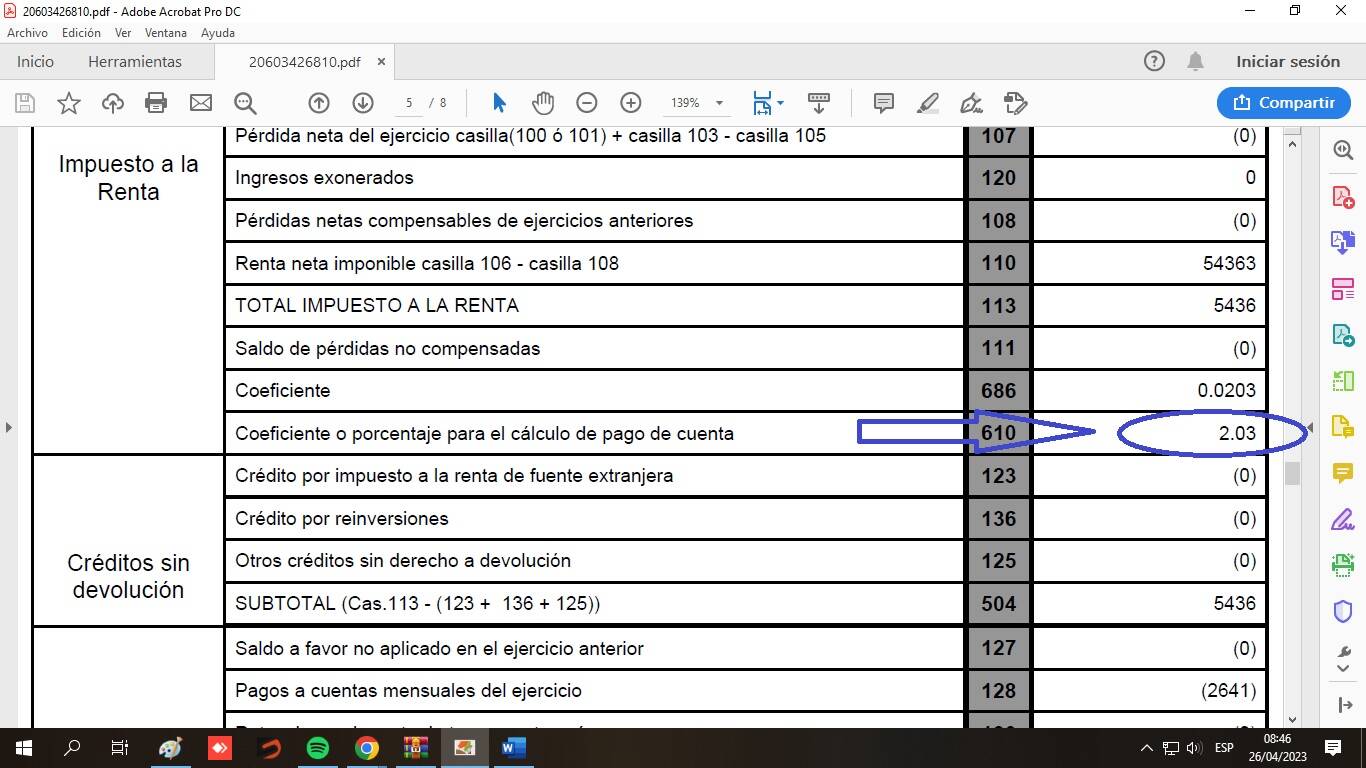The height and width of the screenshot is (768, 1366).
Task: Send file by email envelope icon
Action: tap(201, 103)
